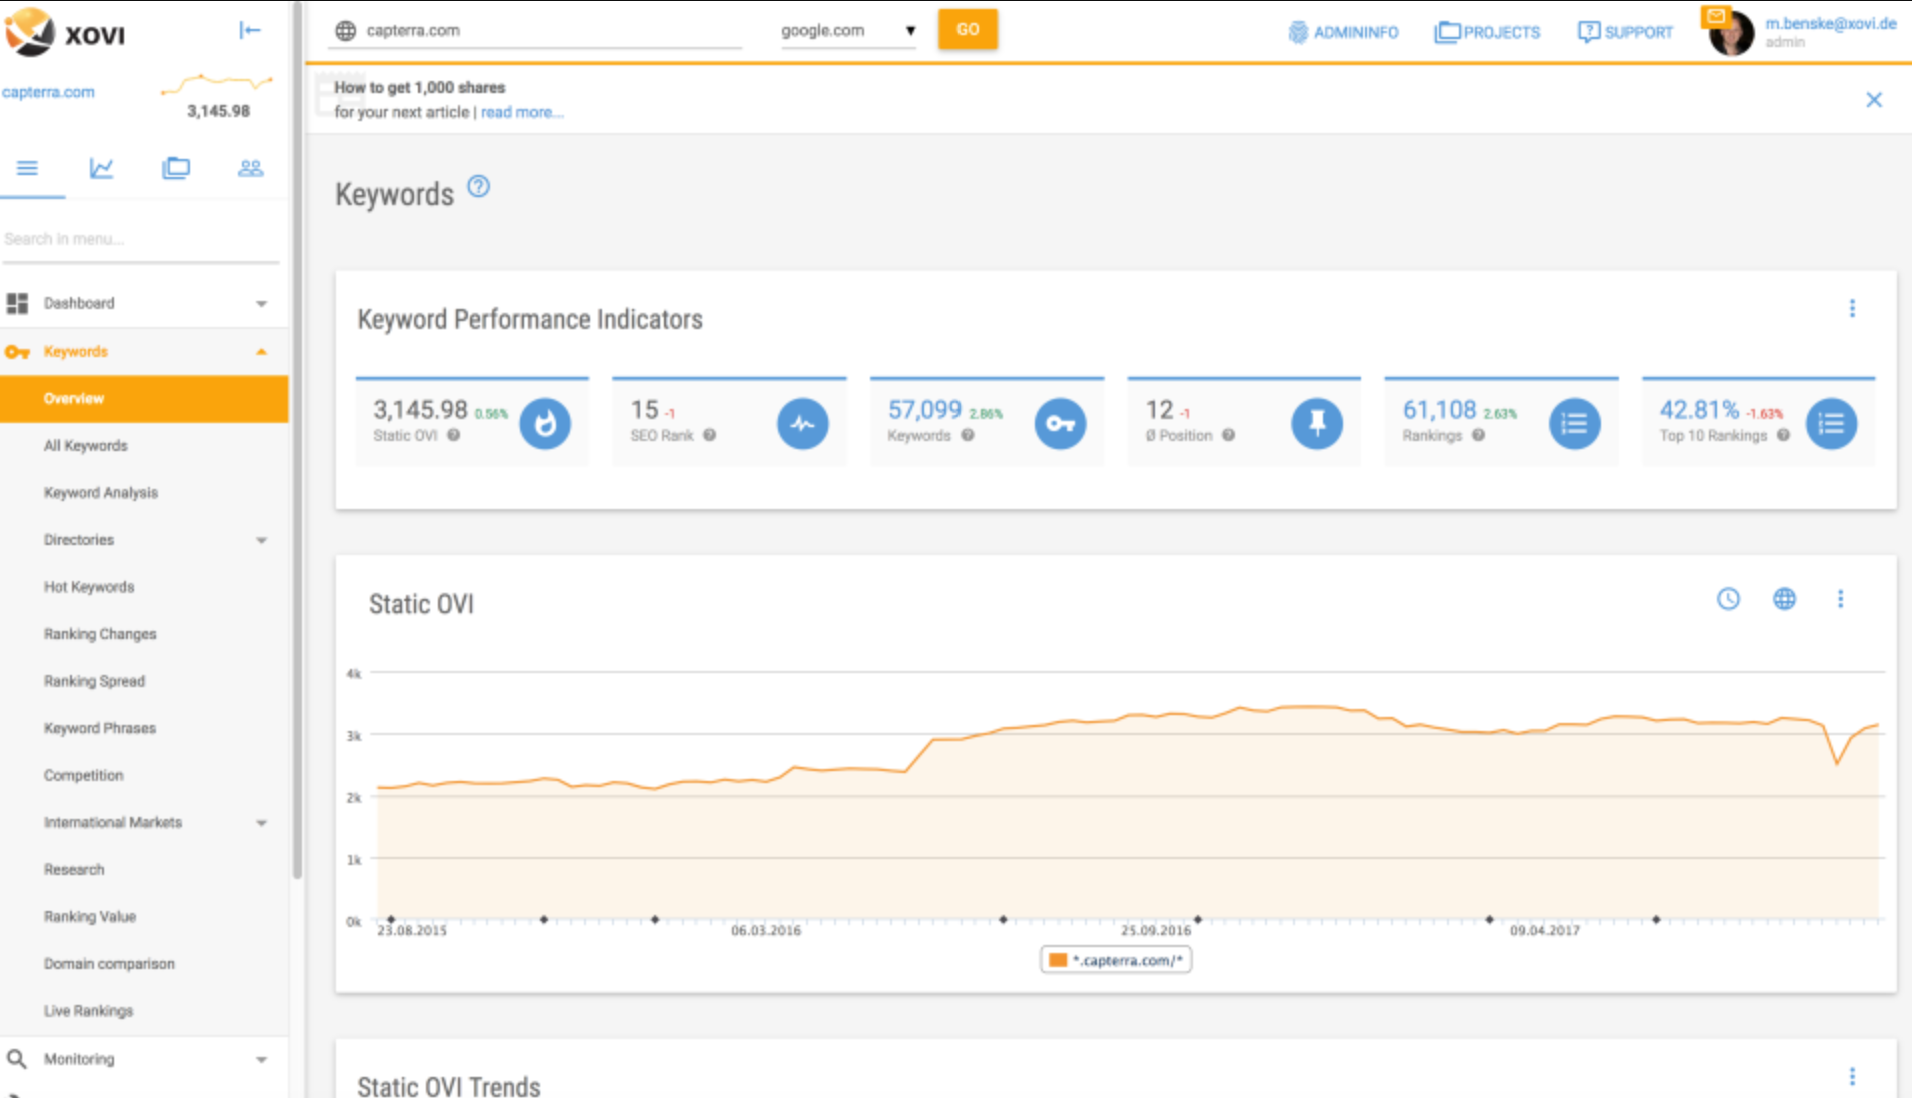1912x1098 pixels.
Task: Open Projects via the top bar icon
Action: (1447, 31)
